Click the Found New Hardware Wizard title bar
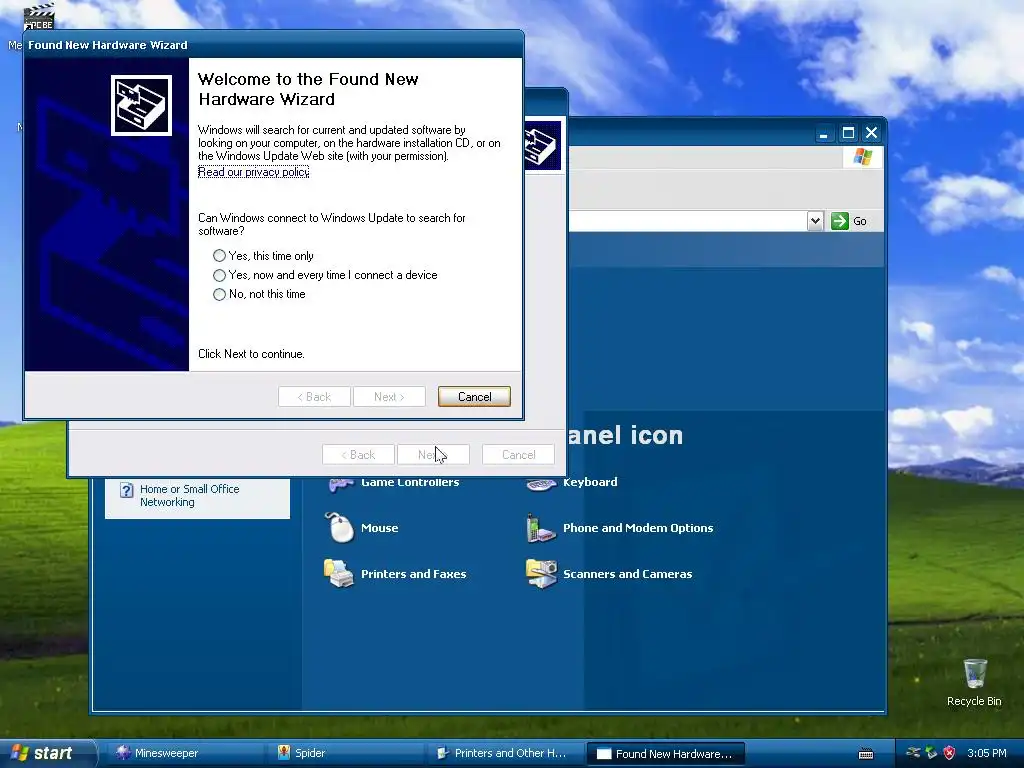This screenshot has width=1024, height=768. tap(273, 45)
